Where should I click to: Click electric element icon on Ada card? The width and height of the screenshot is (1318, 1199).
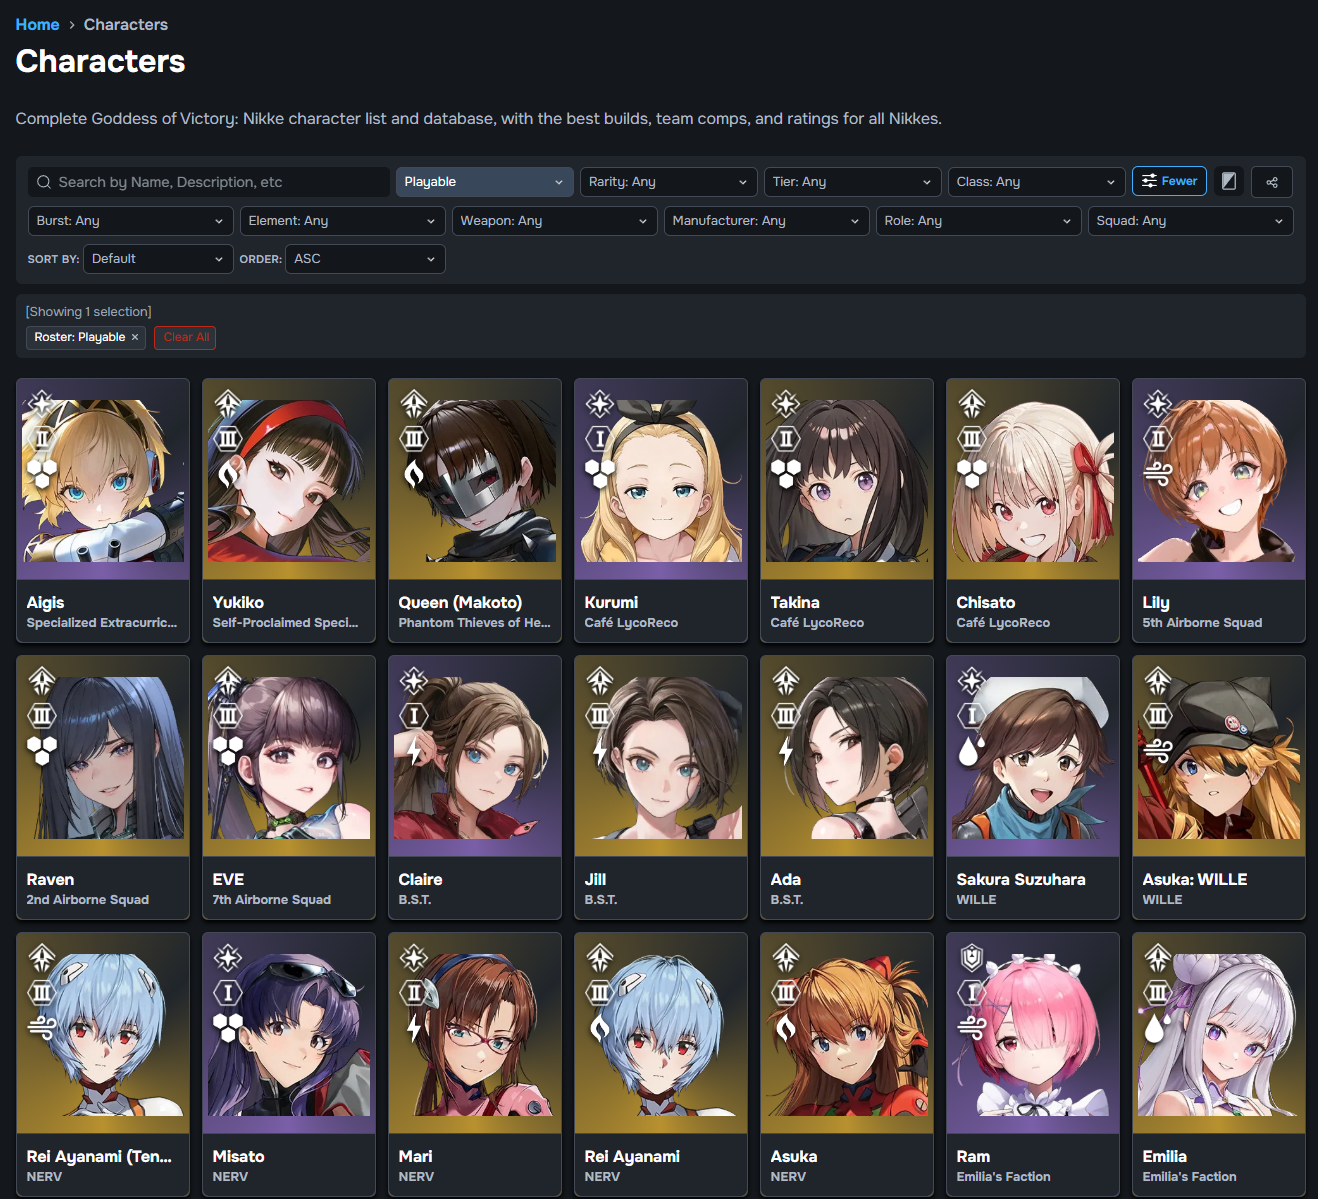coord(786,749)
